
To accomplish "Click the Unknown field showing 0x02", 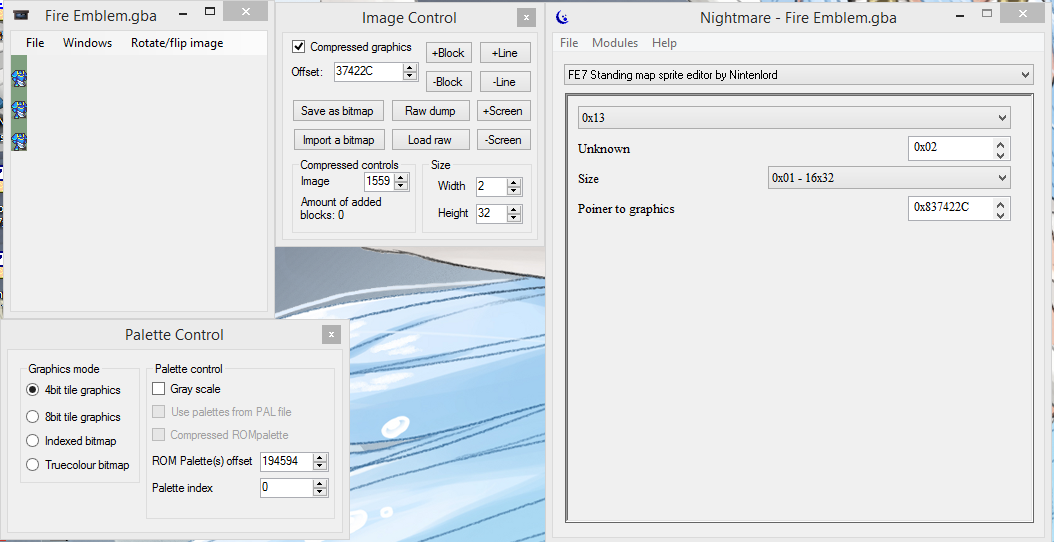I will pos(951,149).
